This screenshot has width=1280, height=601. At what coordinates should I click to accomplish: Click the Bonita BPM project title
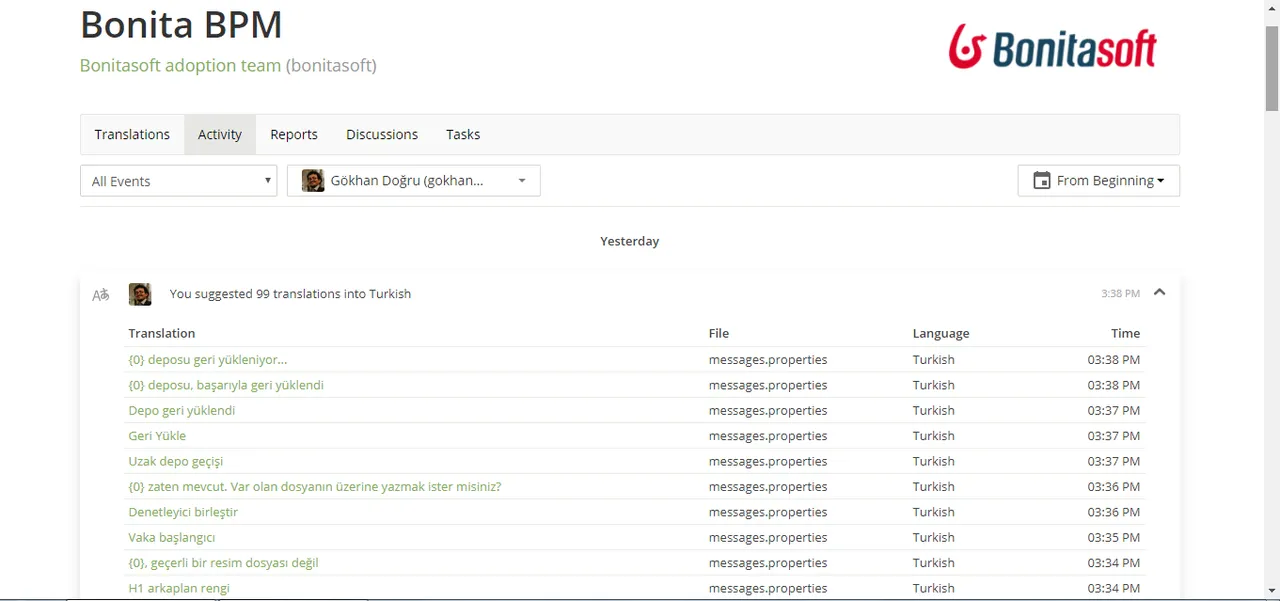click(181, 24)
